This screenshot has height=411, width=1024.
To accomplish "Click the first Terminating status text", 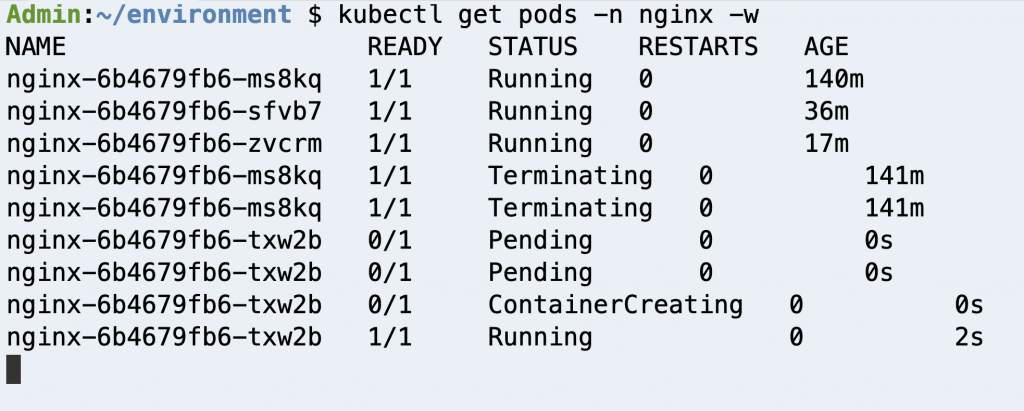I will tap(570, 176).
